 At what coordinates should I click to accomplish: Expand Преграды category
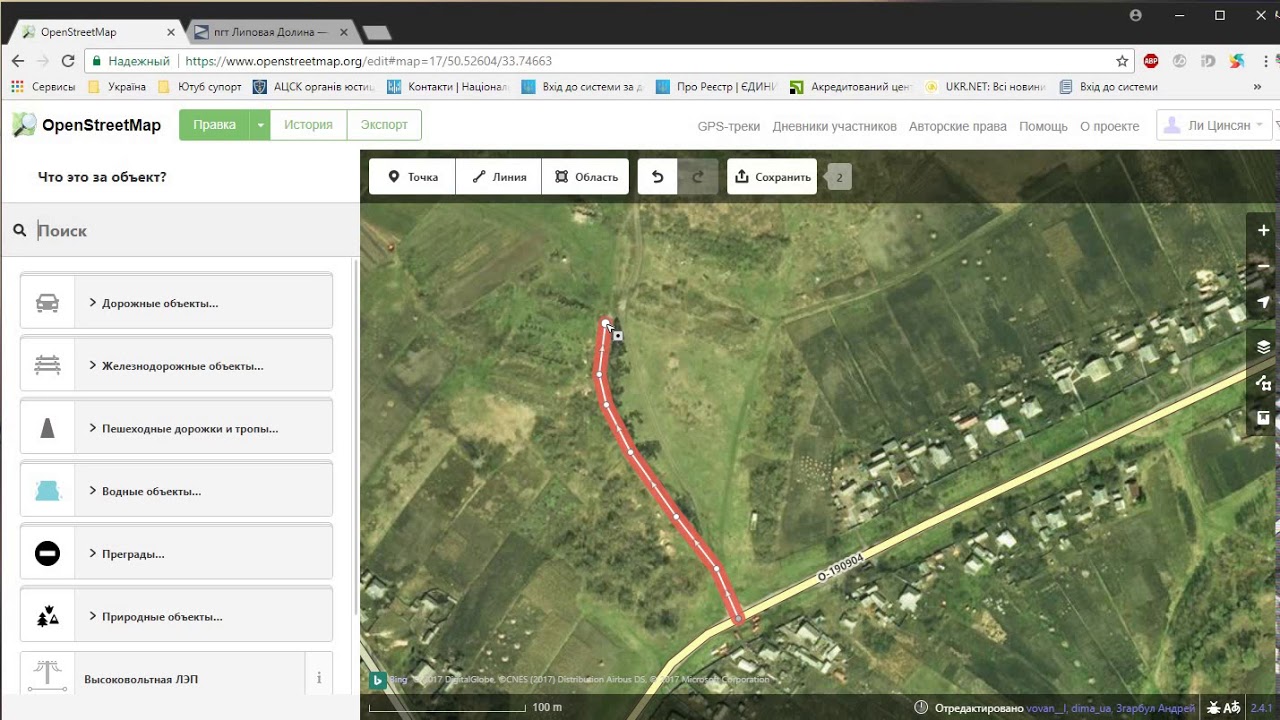pos(203,553)
